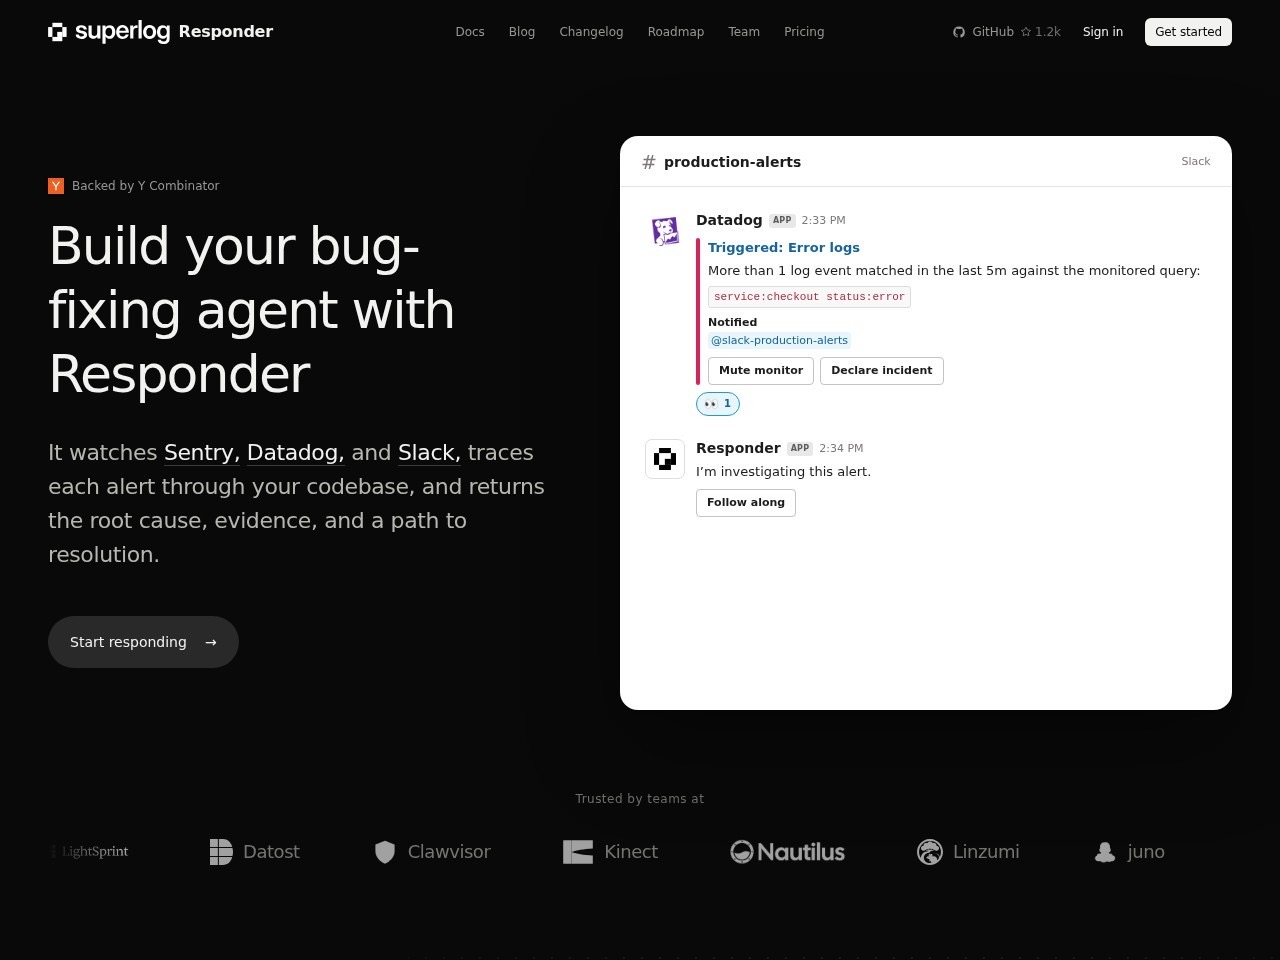Click the juno logo icon

coord(1105,852)
